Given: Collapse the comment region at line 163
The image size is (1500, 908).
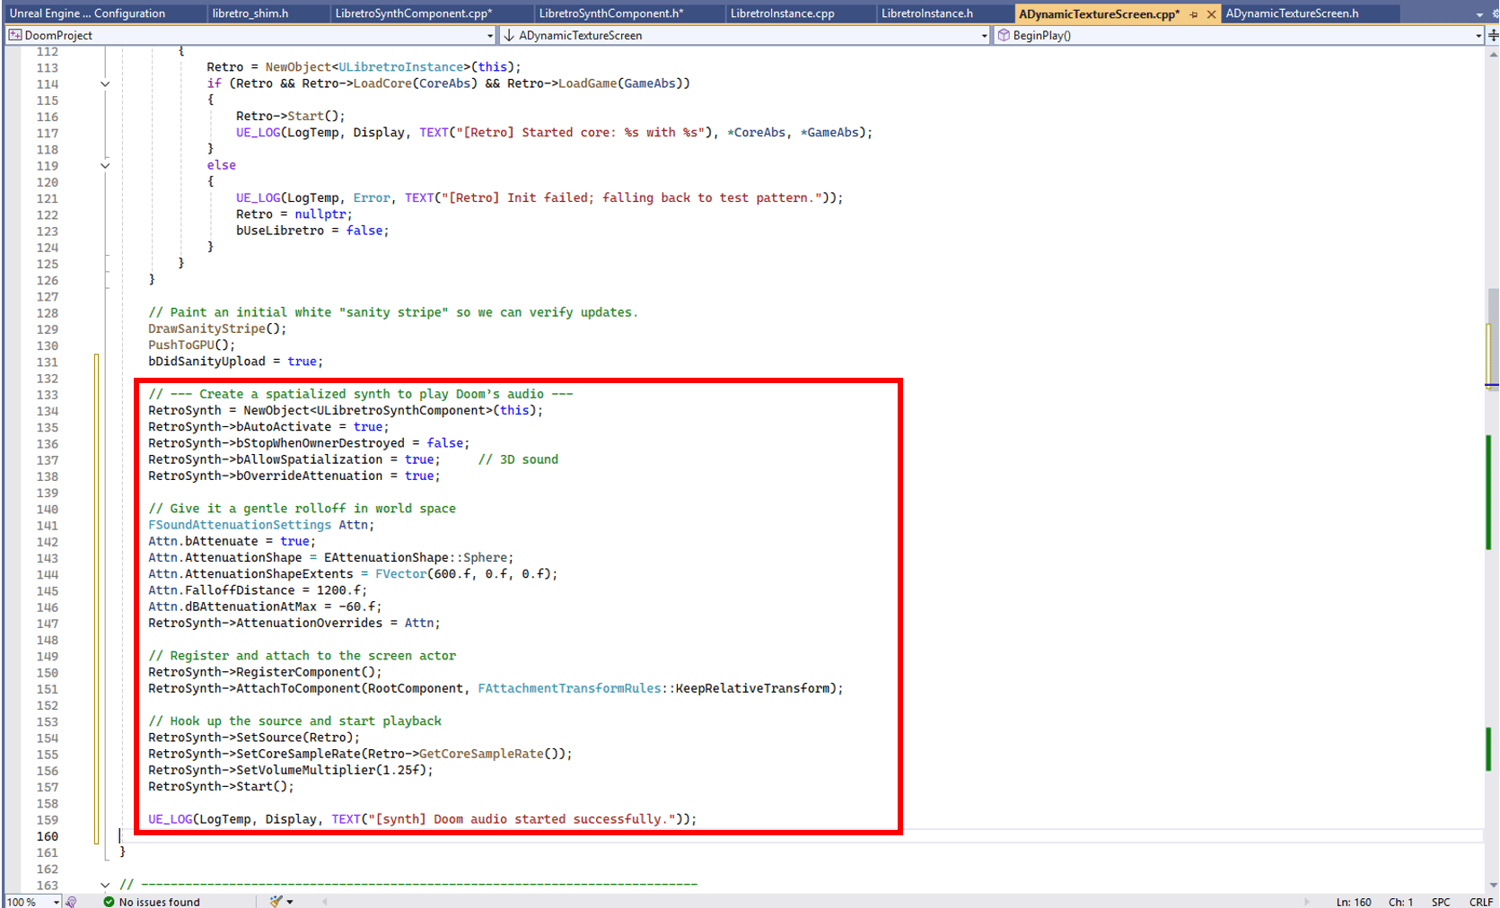Looking at the screenshot, I should (x=105, y=885).
